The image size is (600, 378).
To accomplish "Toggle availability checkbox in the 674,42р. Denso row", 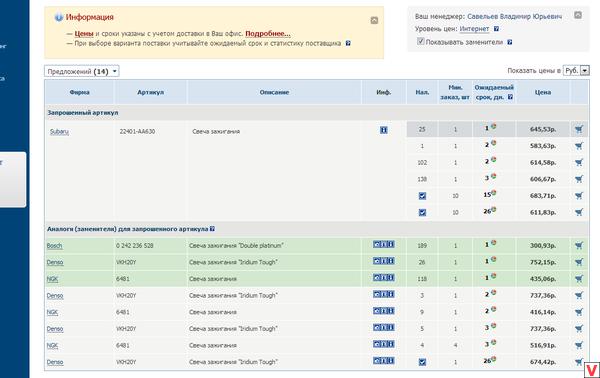I will pos(422,362).
